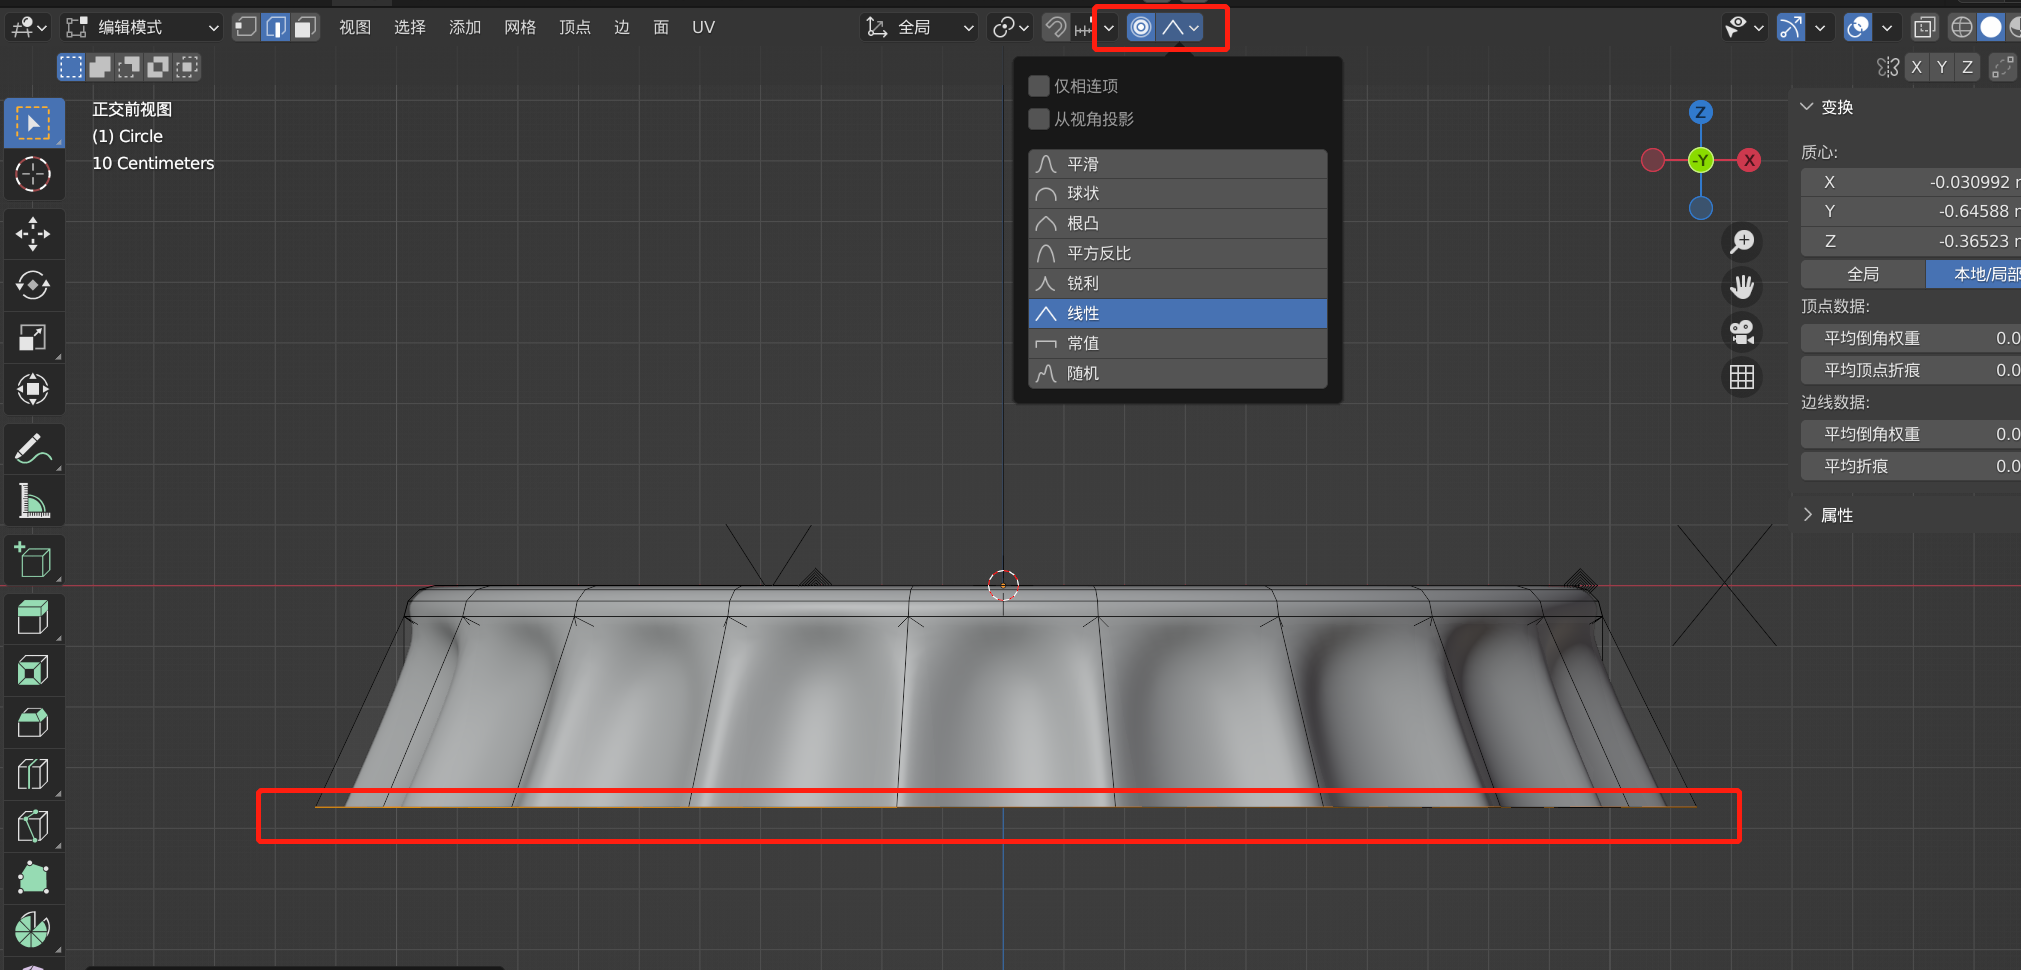This screenshot has width=2021, height=970.
Task: Open the 视图 menu
Action: tap(355, 27)
